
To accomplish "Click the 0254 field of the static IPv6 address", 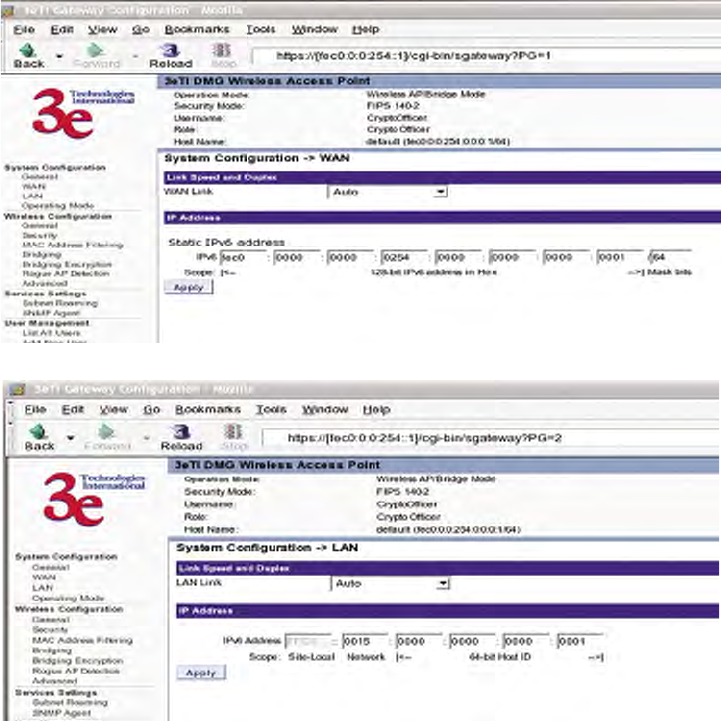I will point(405,257).
